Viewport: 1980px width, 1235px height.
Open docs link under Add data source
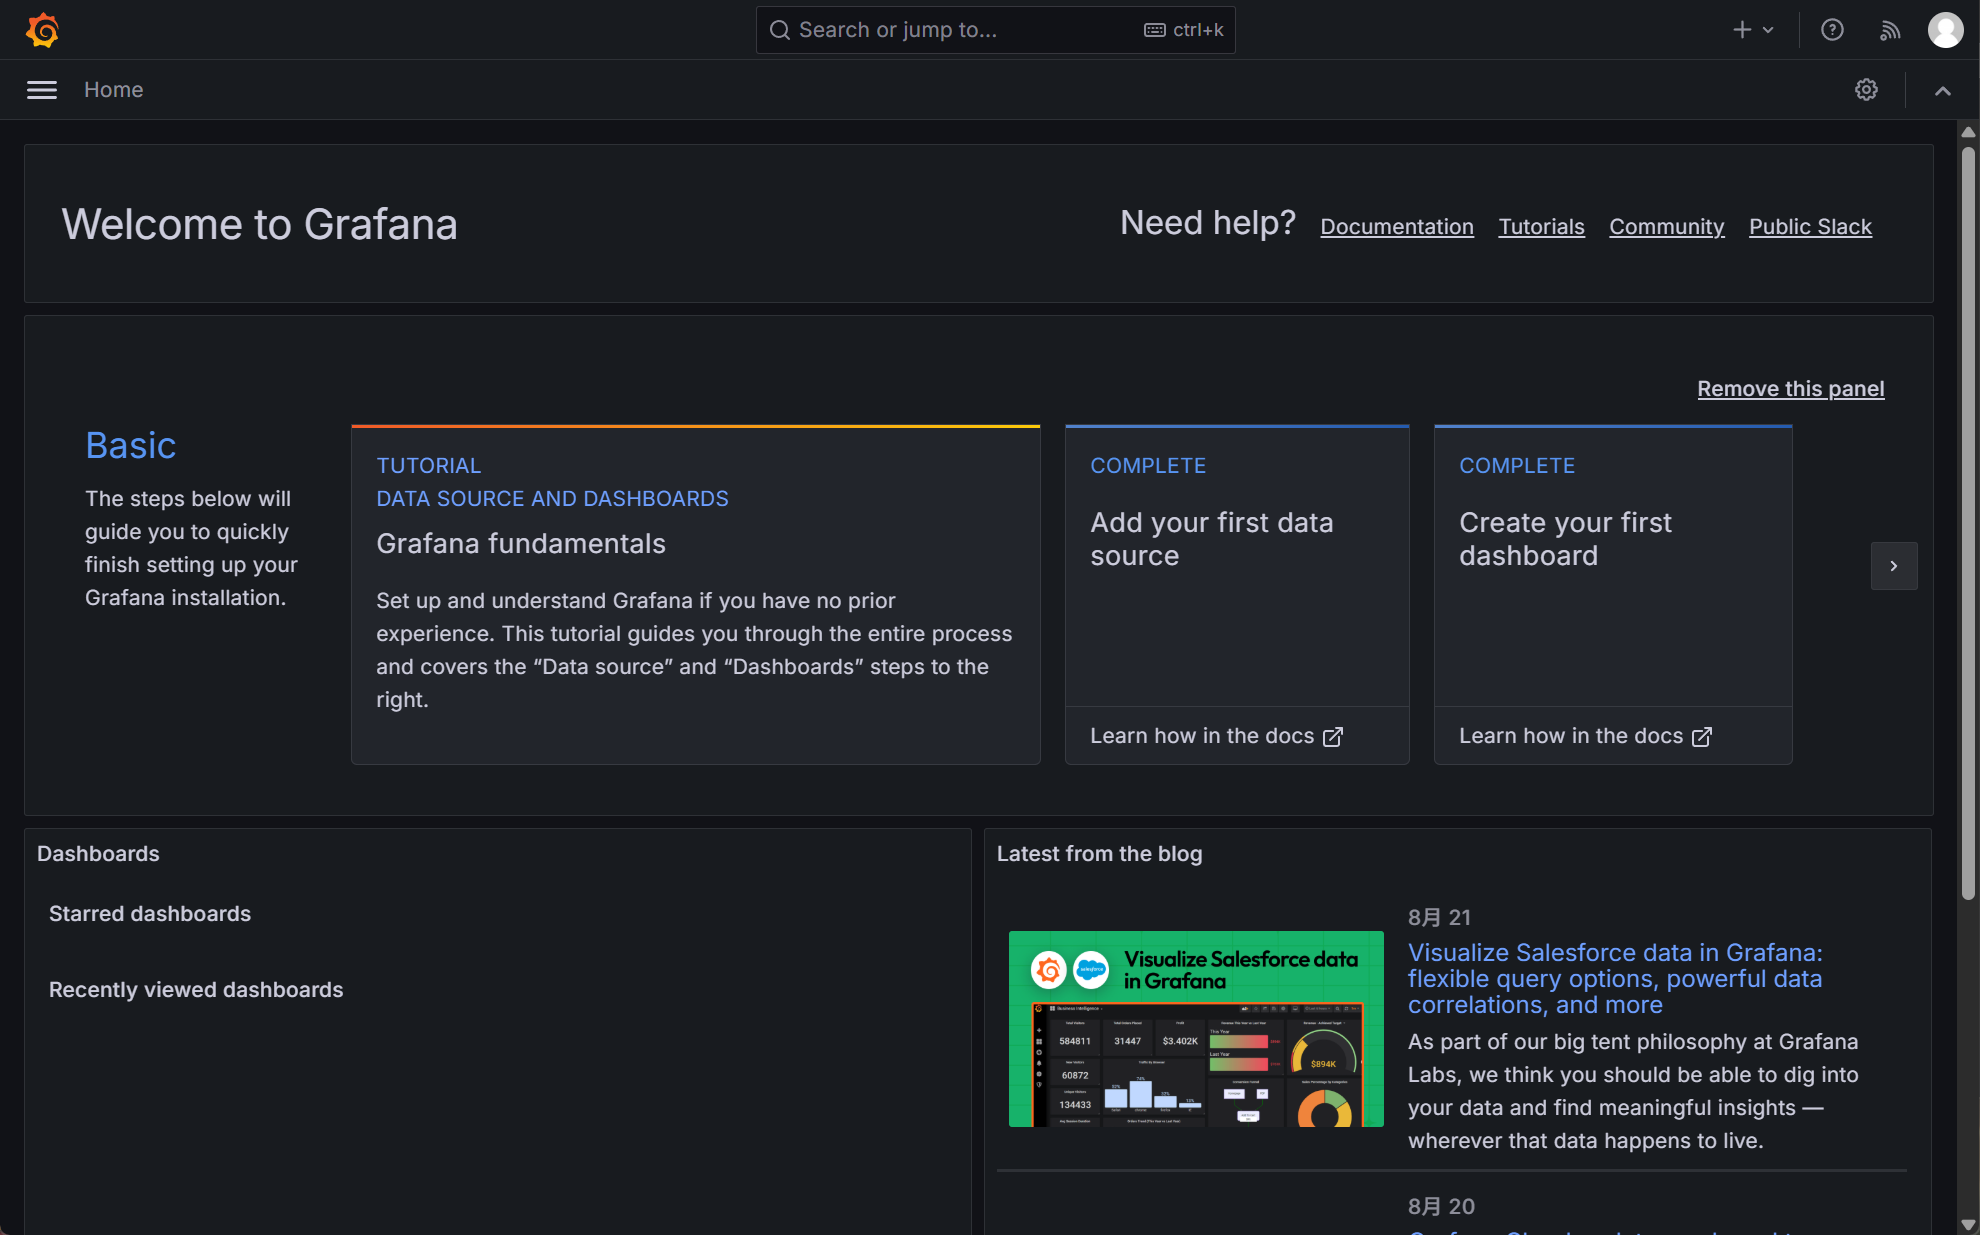coord(1216,736)
